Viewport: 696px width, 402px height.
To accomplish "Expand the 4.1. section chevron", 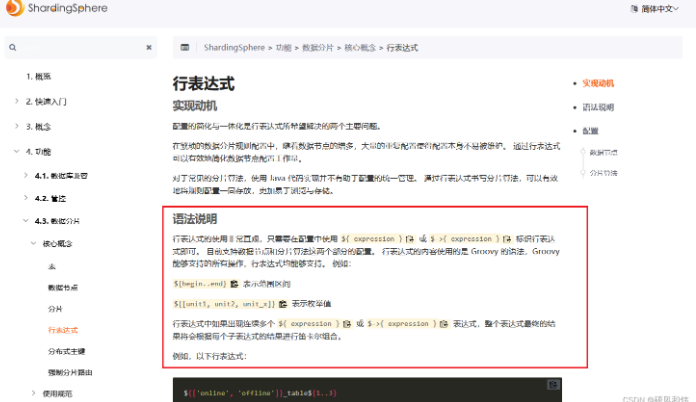I will coord(26,175).
